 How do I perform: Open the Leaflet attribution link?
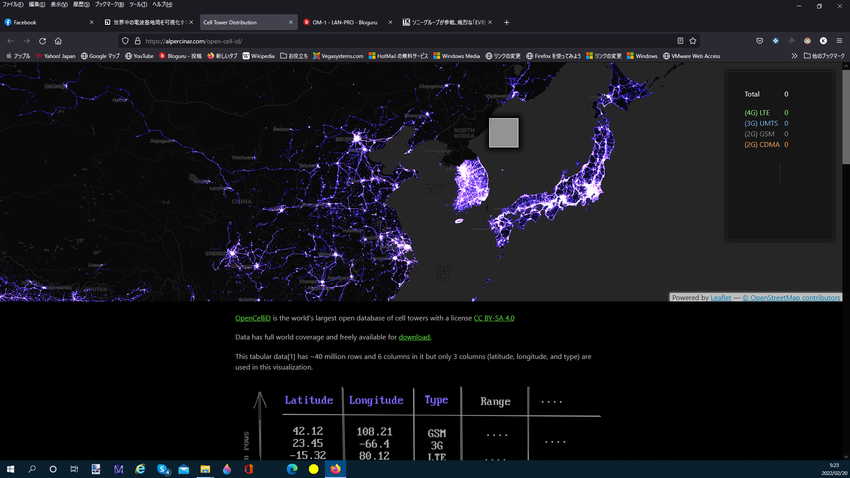tap(720, 298)
